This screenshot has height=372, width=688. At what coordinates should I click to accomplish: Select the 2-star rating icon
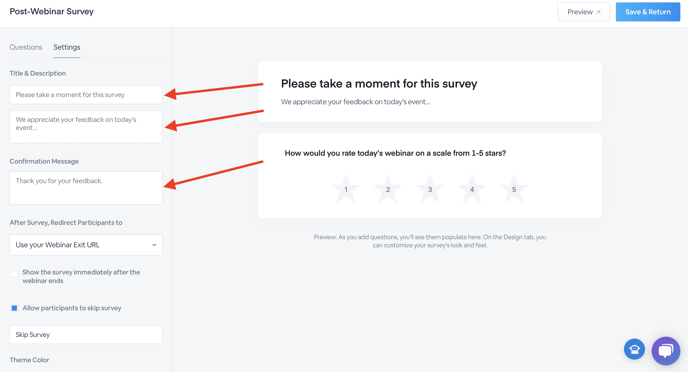[388, 189]
